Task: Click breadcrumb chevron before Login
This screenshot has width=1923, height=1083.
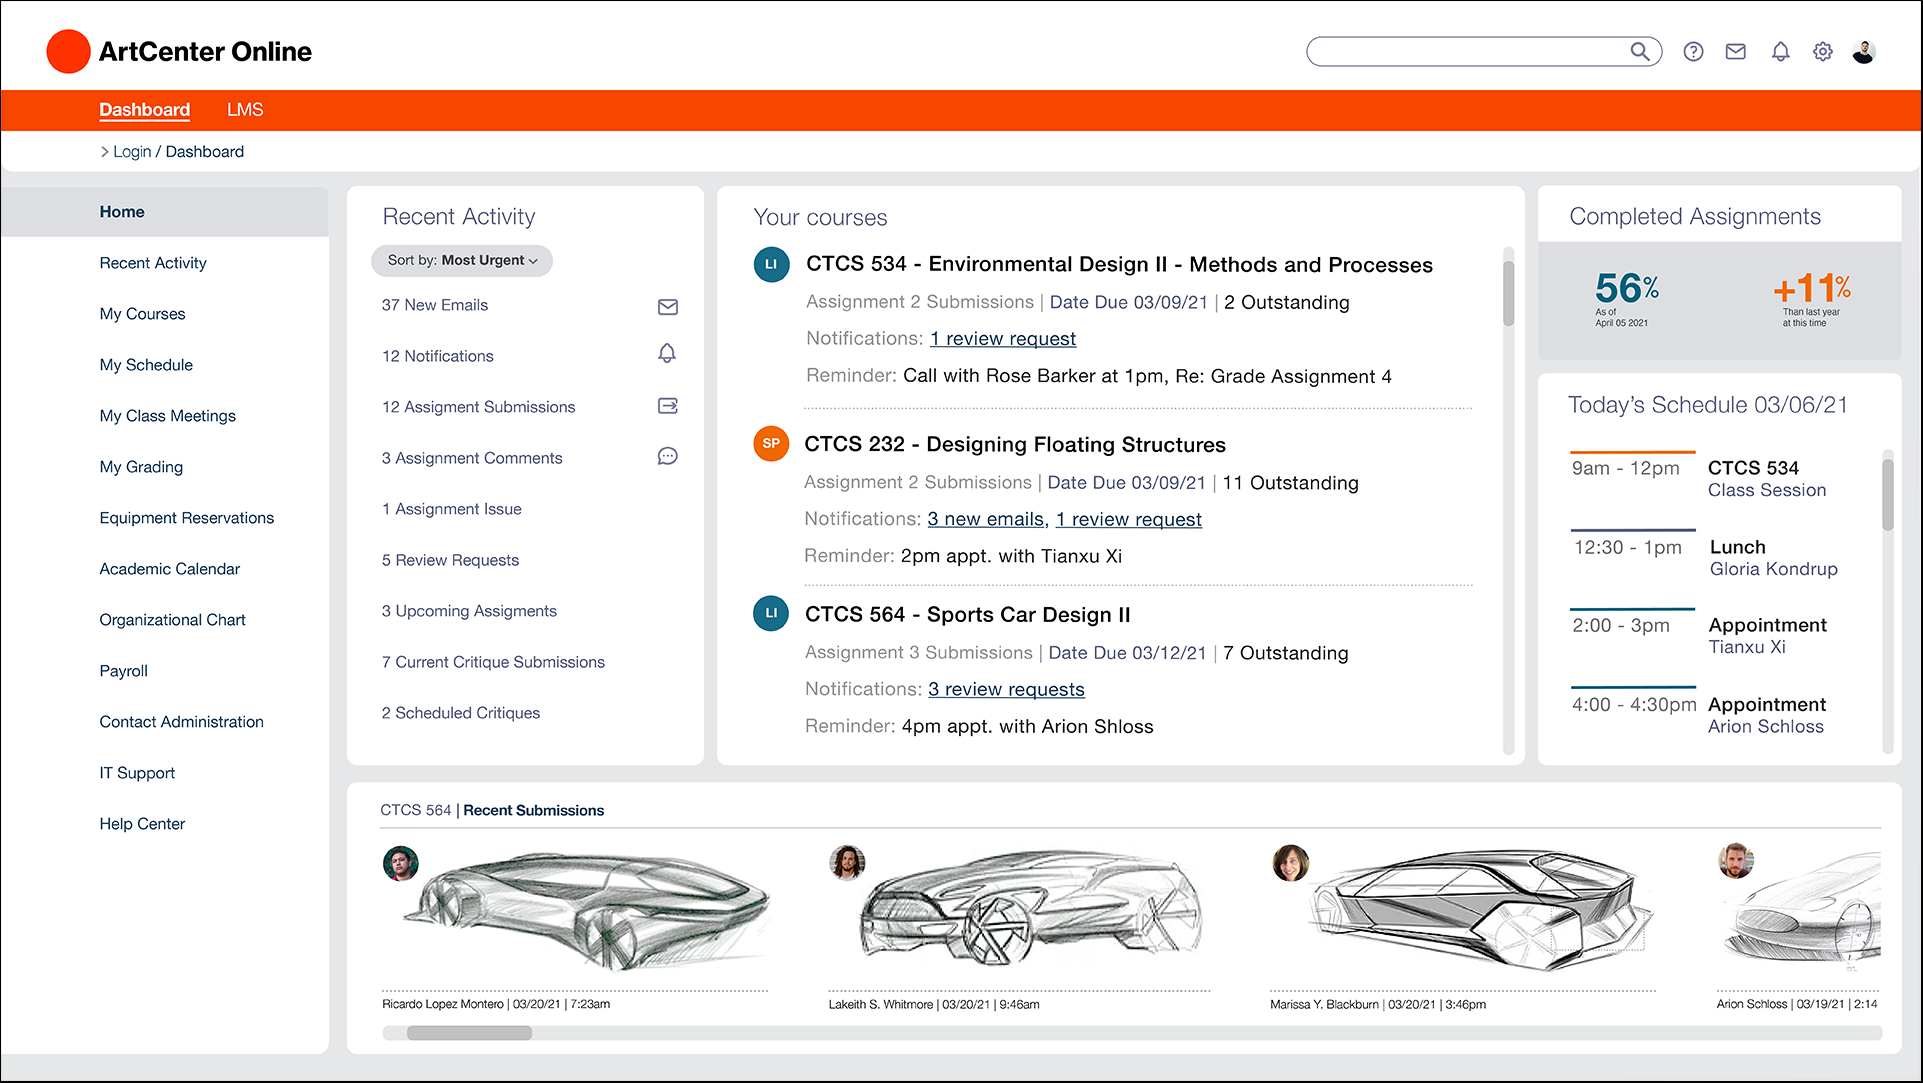Action: point(104,152)
